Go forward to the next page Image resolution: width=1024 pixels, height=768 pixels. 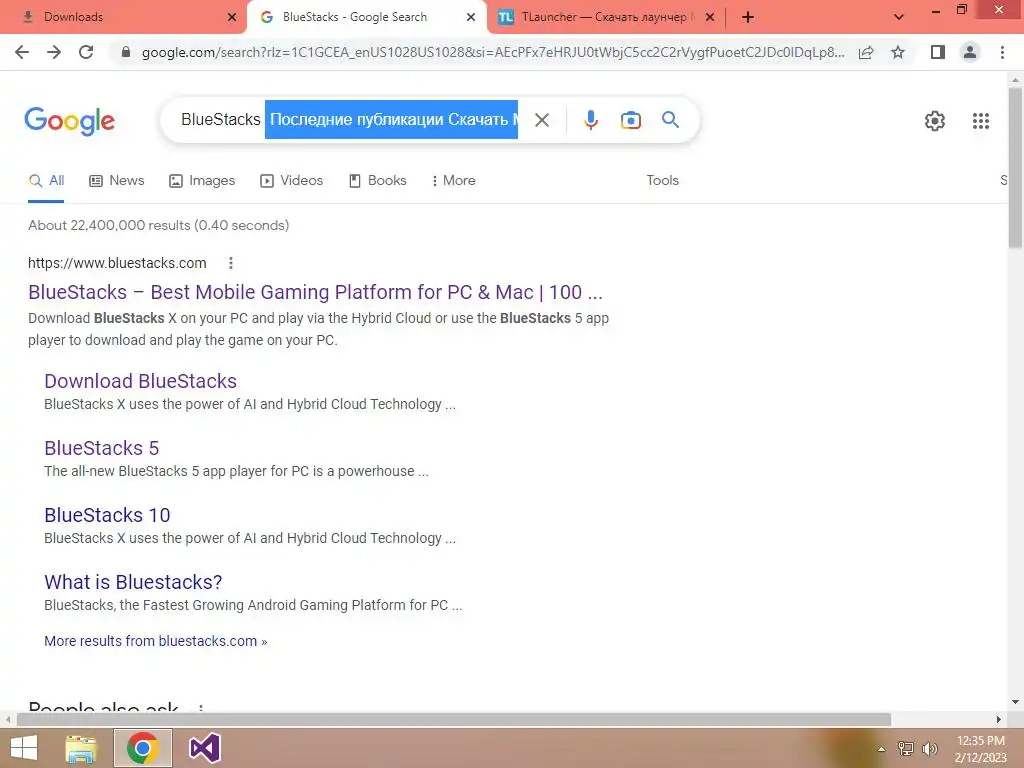pos(54,52)
